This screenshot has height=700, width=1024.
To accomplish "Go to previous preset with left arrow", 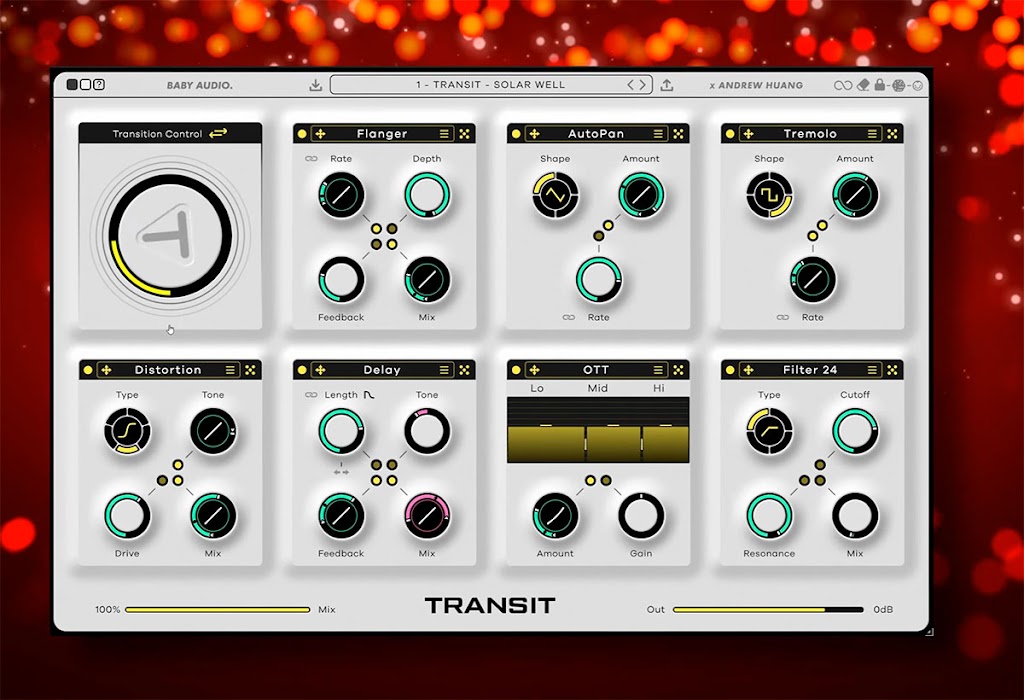I will [x=631, y=85].
